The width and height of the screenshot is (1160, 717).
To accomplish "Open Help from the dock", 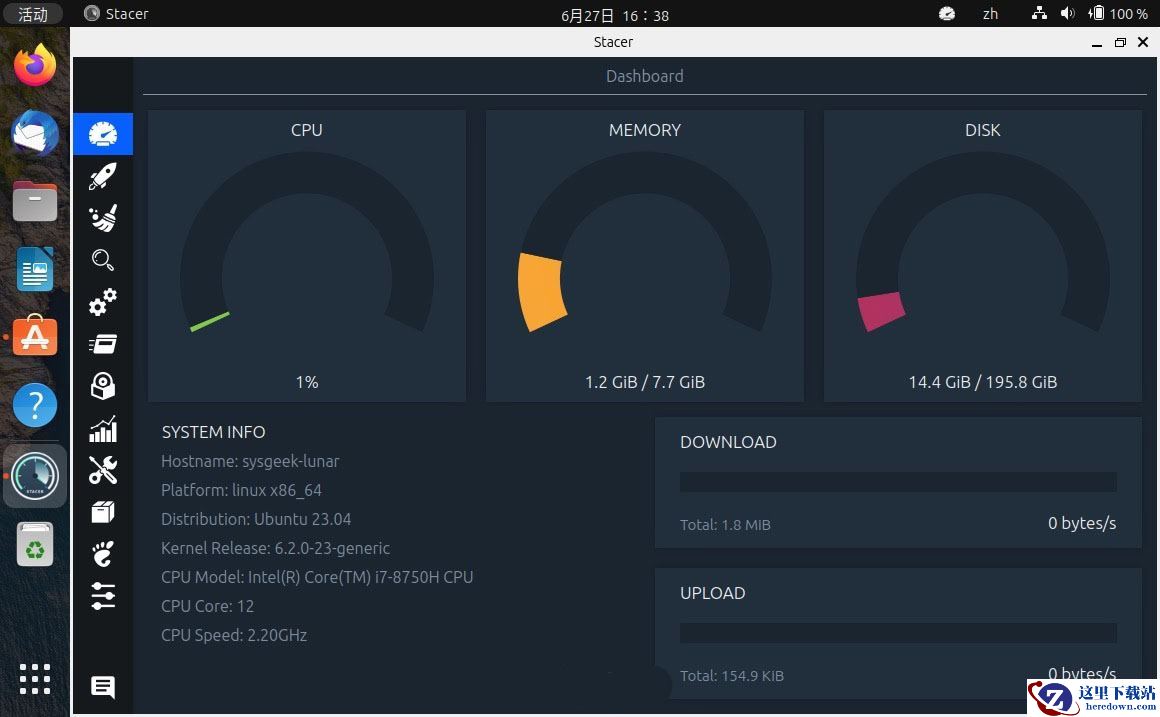I will pyautogui.click(x=35, y=405).
